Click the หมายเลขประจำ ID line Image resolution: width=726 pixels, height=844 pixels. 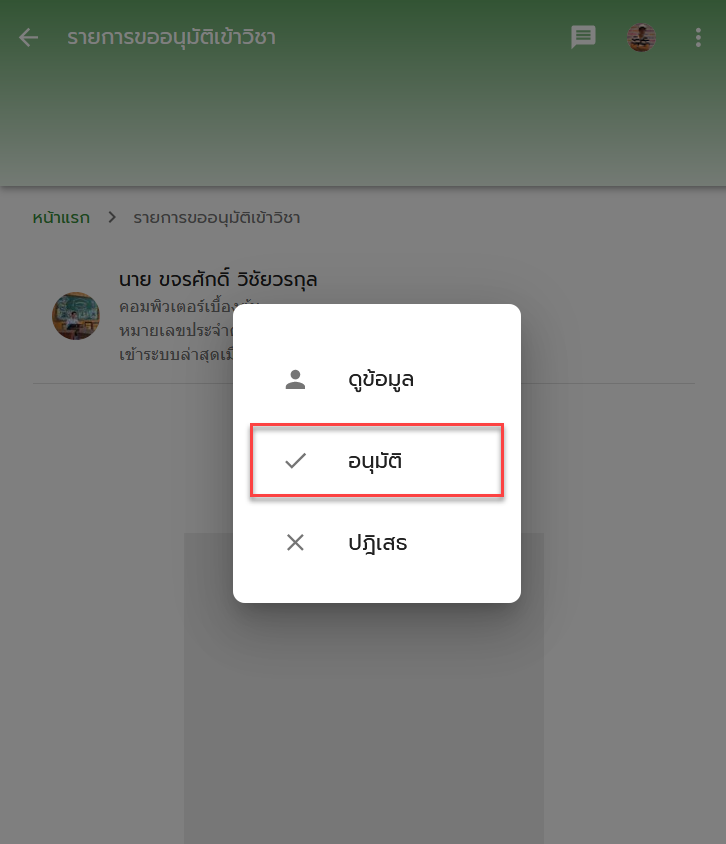click(x=176, y=330)
